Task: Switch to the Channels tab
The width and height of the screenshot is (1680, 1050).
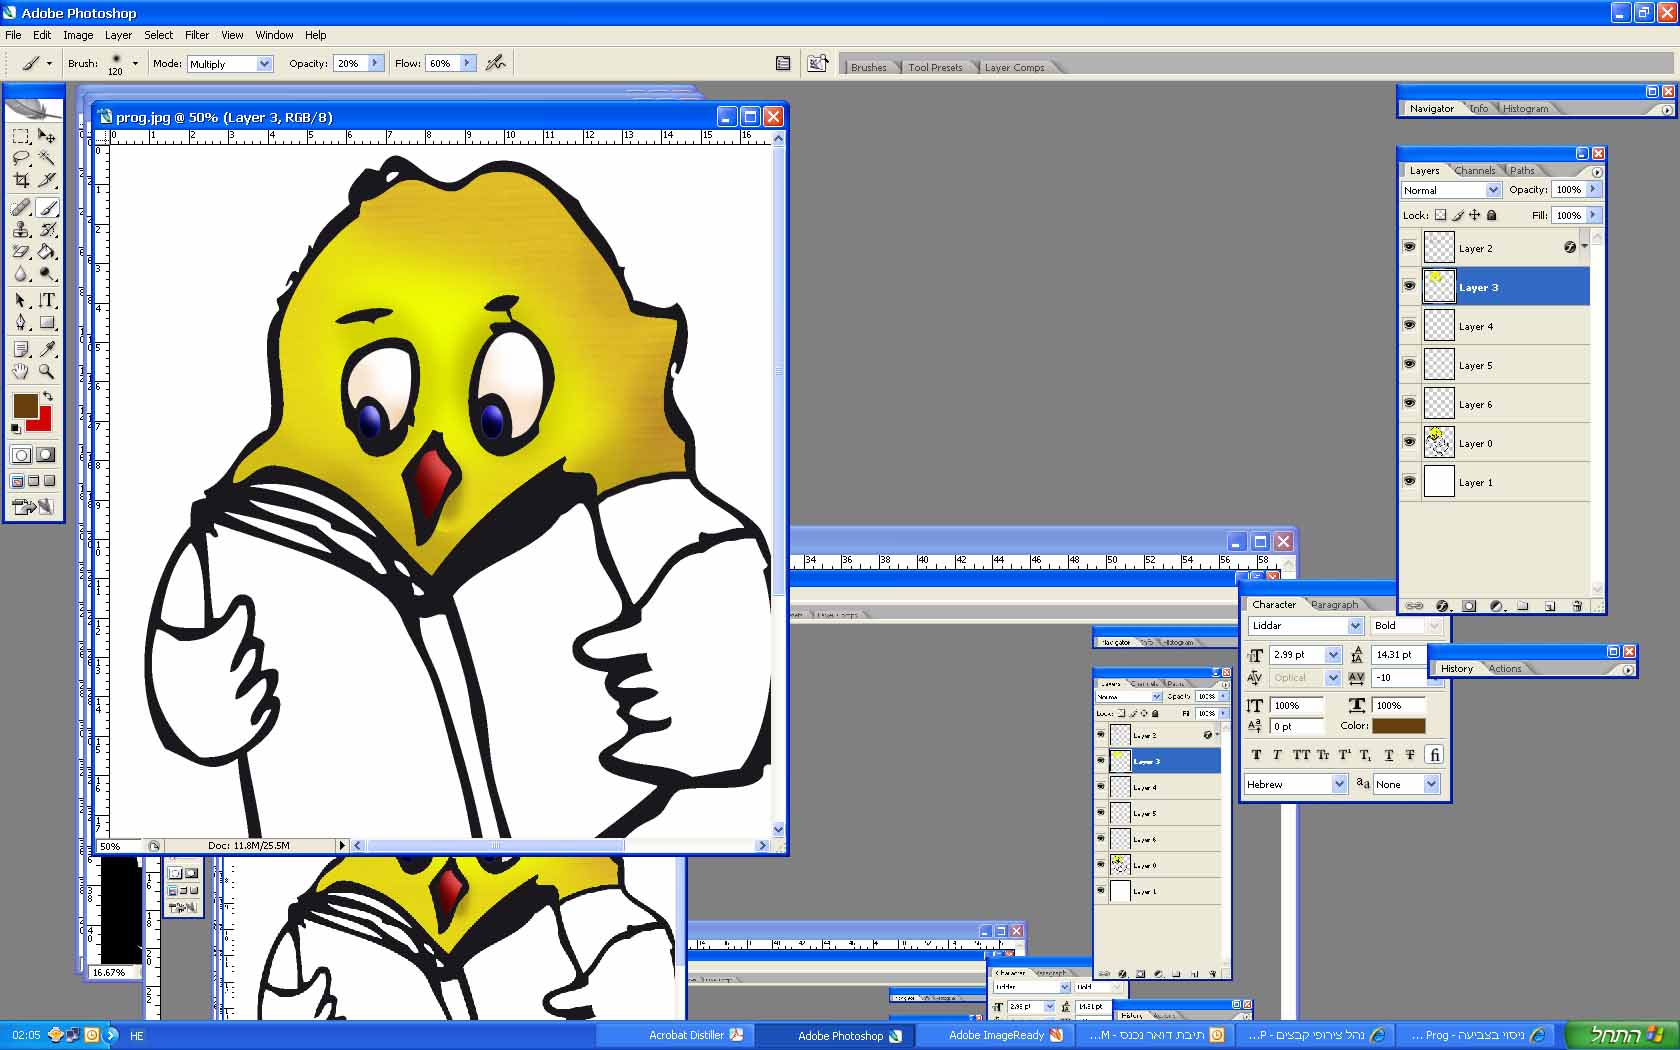Action: coord(1475,171)
